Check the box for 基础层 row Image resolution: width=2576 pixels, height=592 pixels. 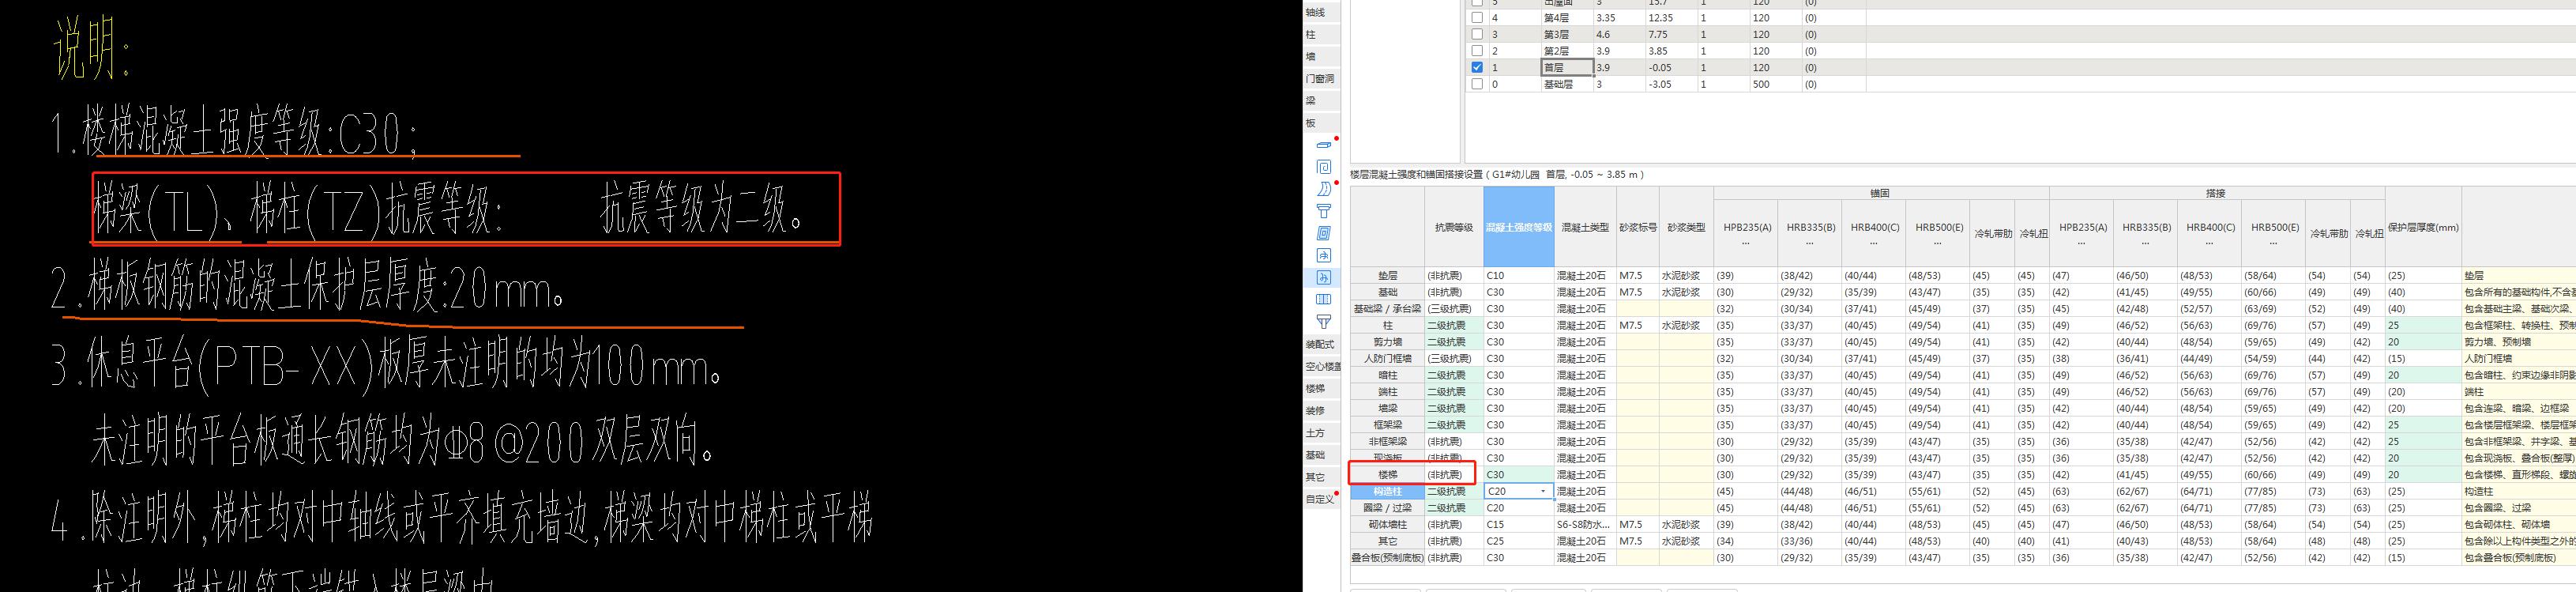point(1477,84)
